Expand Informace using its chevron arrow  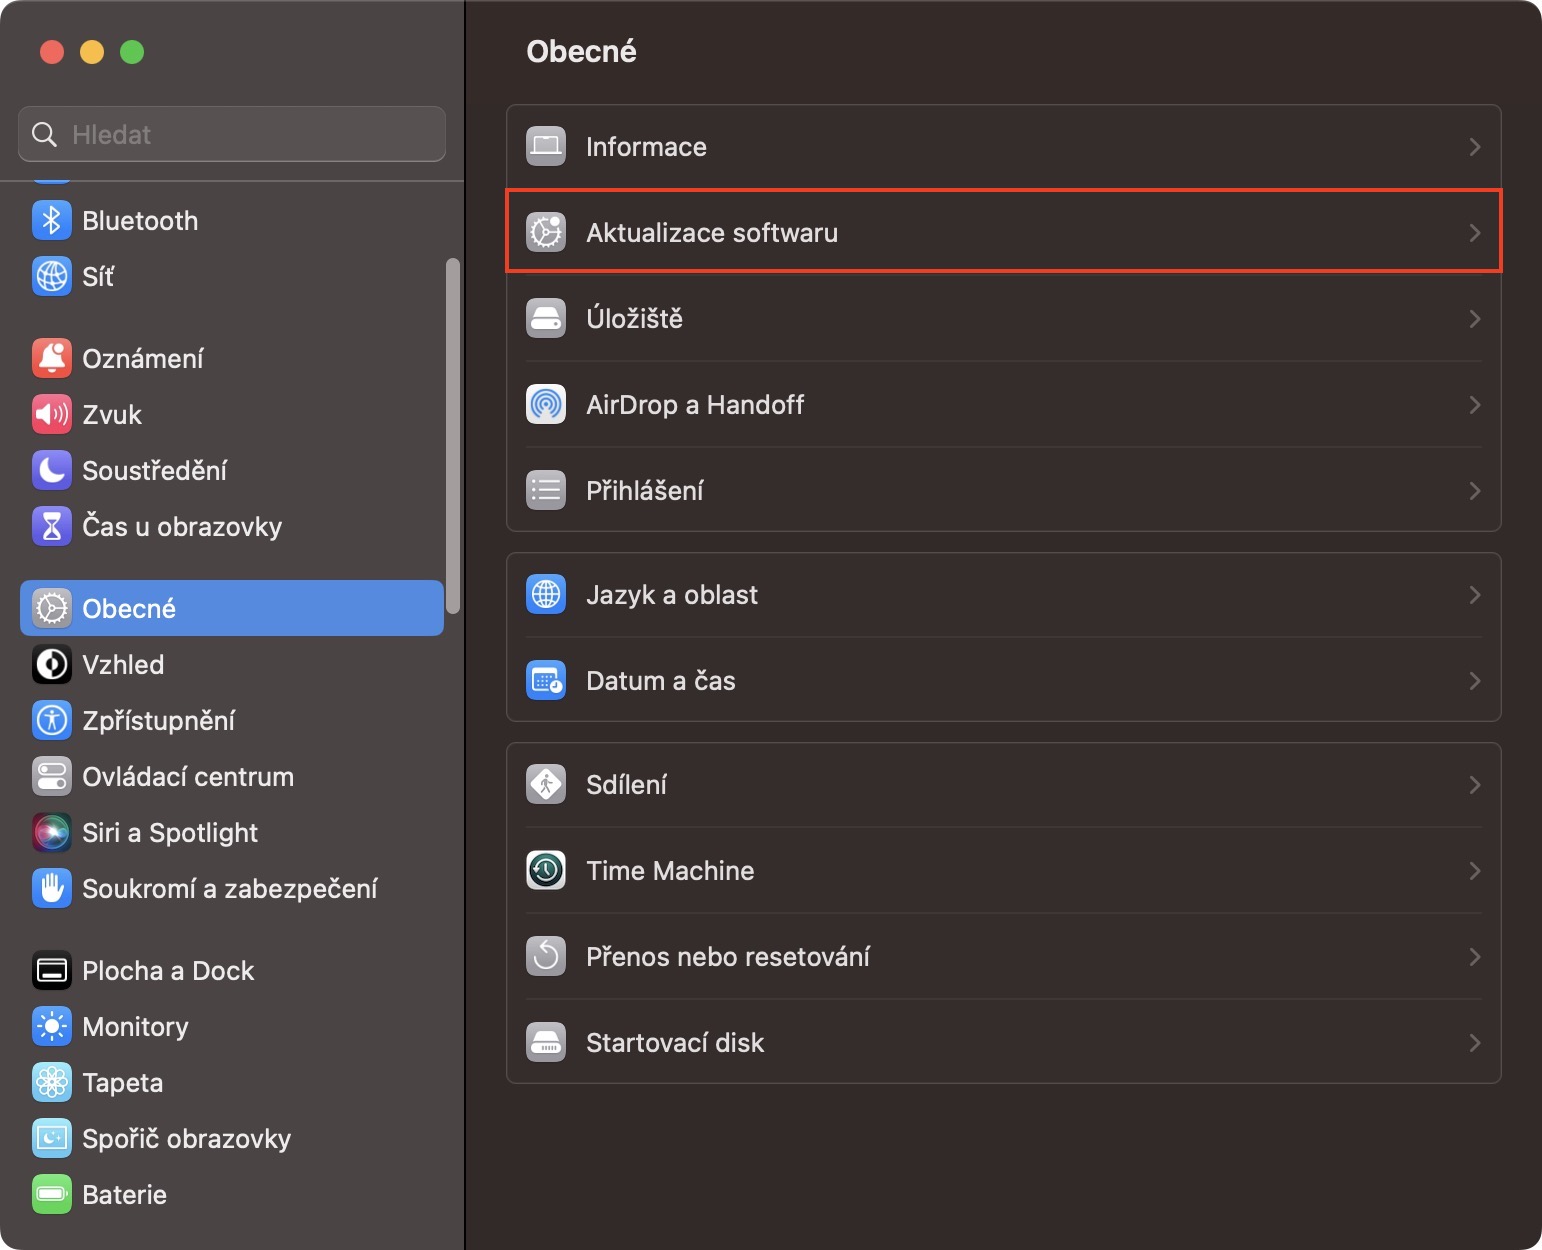[1475, 147]
